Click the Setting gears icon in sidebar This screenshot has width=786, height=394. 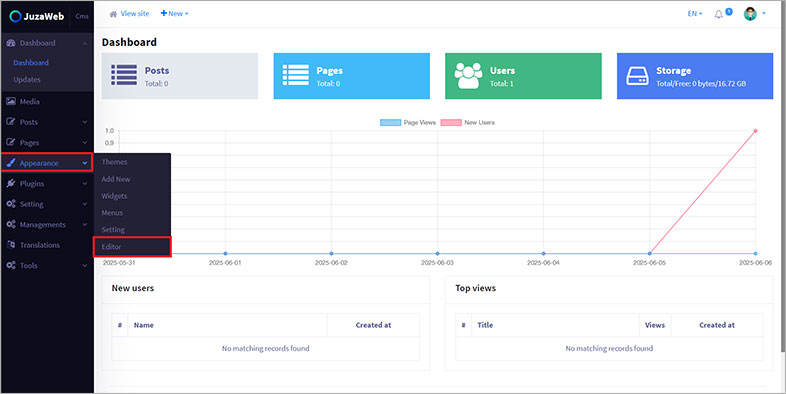[11, 204]
